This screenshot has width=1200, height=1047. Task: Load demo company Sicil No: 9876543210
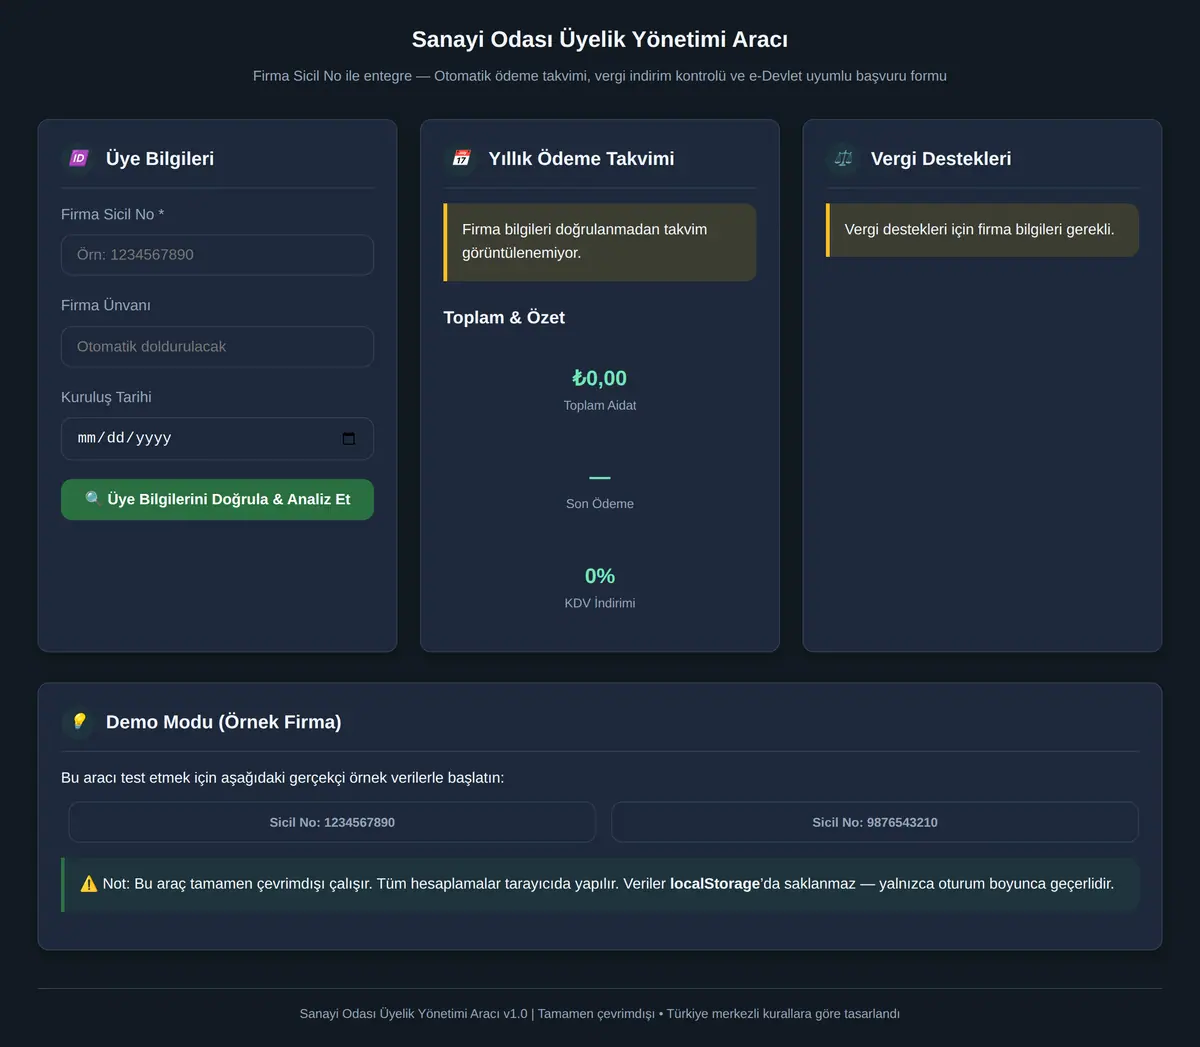coord(875,822)
